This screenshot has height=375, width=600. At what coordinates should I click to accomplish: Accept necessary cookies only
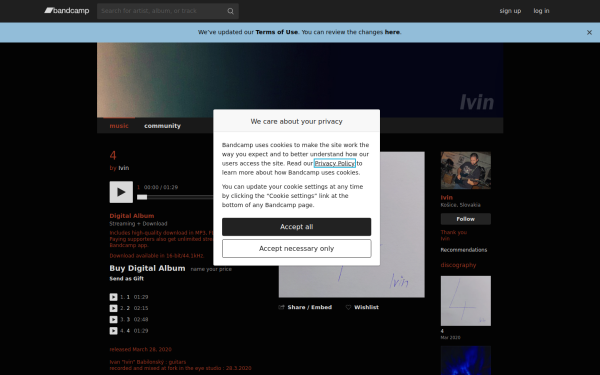[x=297, y=249]
